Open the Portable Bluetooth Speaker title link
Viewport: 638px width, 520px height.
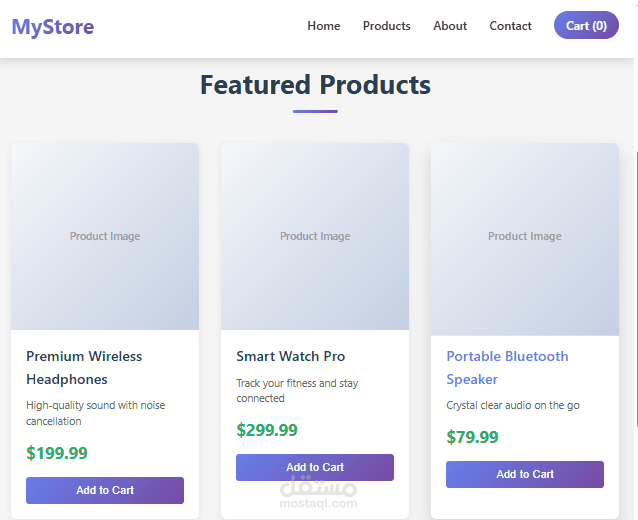[x=507, y=367]
